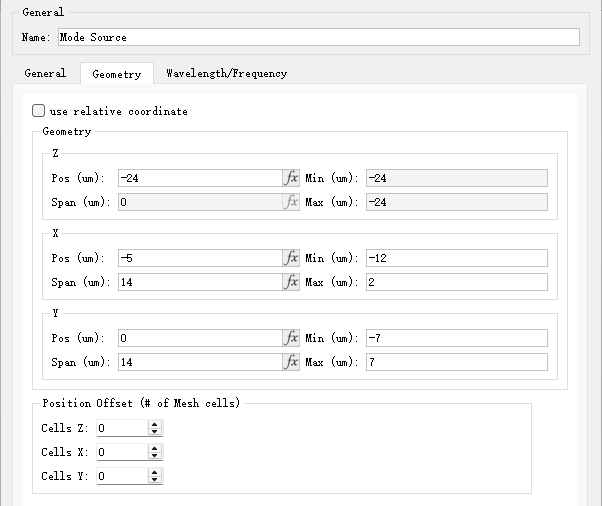The width and height of the screenshot is (602, 506).
Task: Open the fx expression editor for Y Span
Action: (x=291, y=362)
